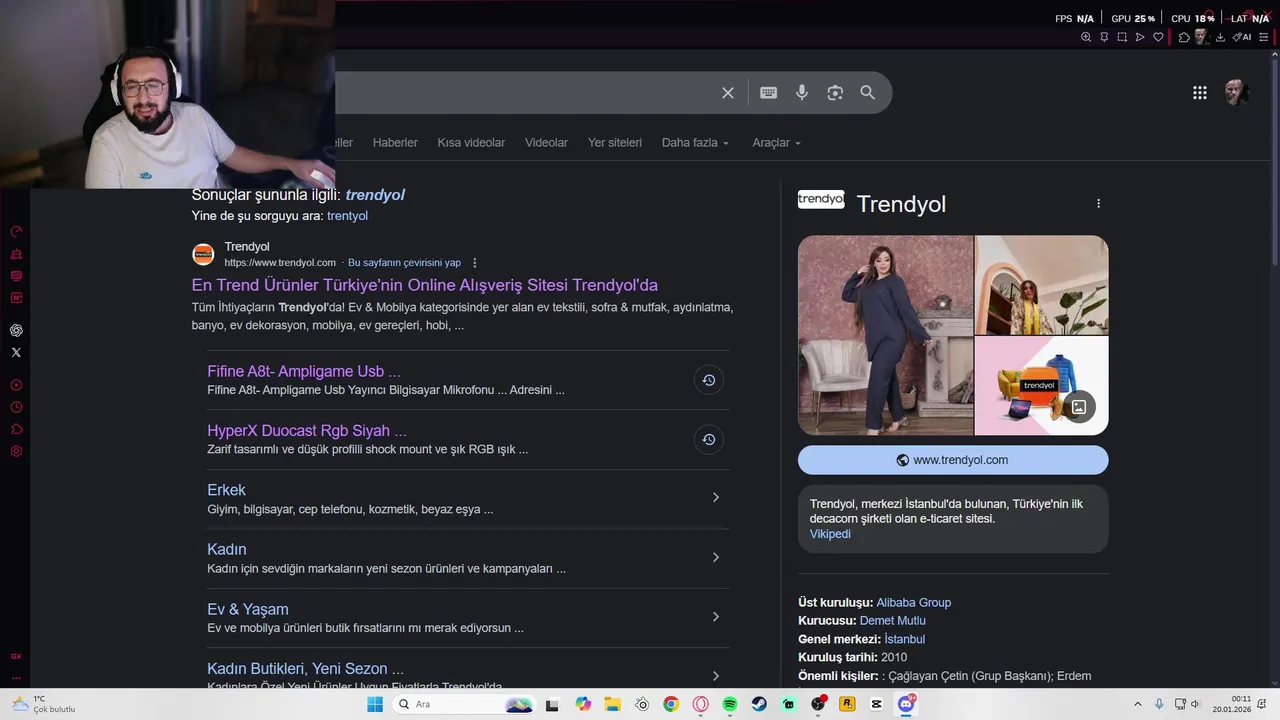Open the Araçlar dropdown
Image resolution: width=1280 pixels, height=720 pixels.
[x=777, y=143]
